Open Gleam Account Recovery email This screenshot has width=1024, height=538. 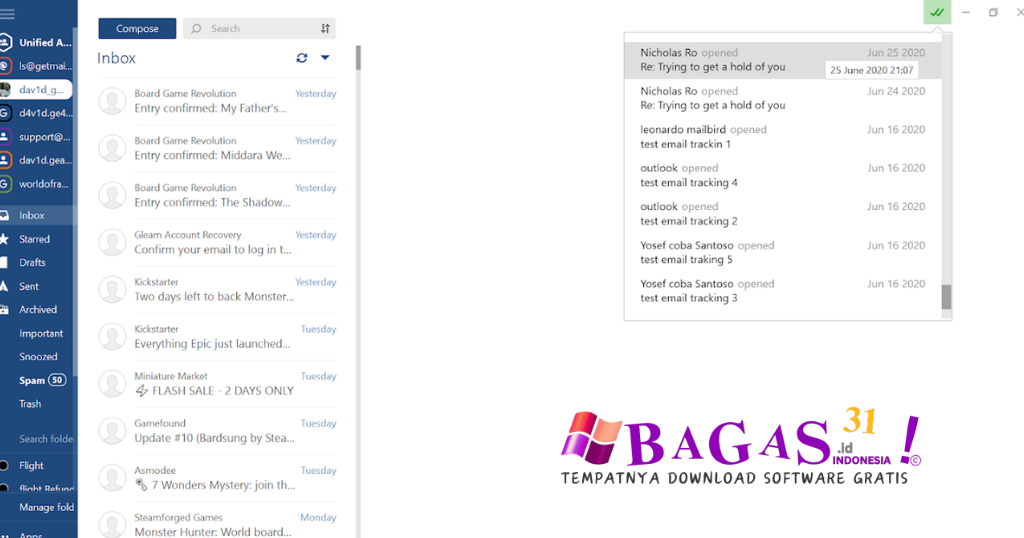point(217,242)
